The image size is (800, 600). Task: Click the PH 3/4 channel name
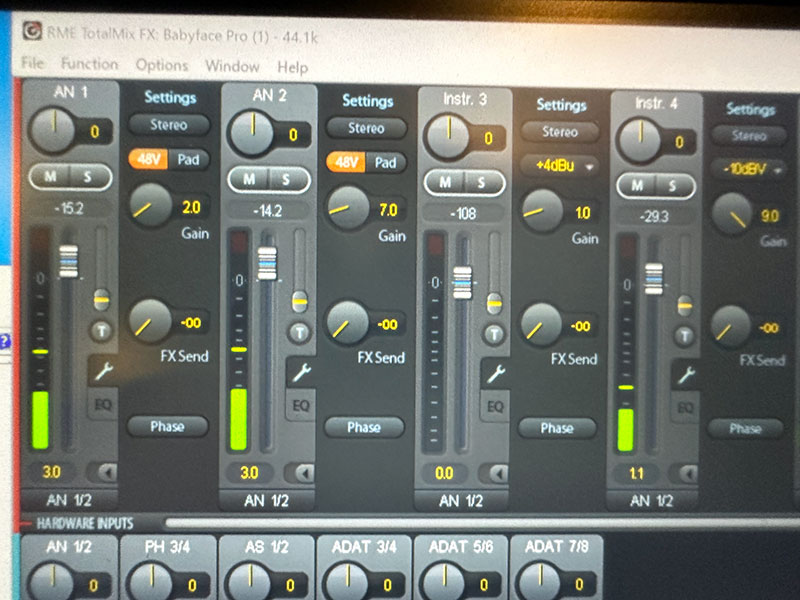pyautogui.click(x=167, y=547)
